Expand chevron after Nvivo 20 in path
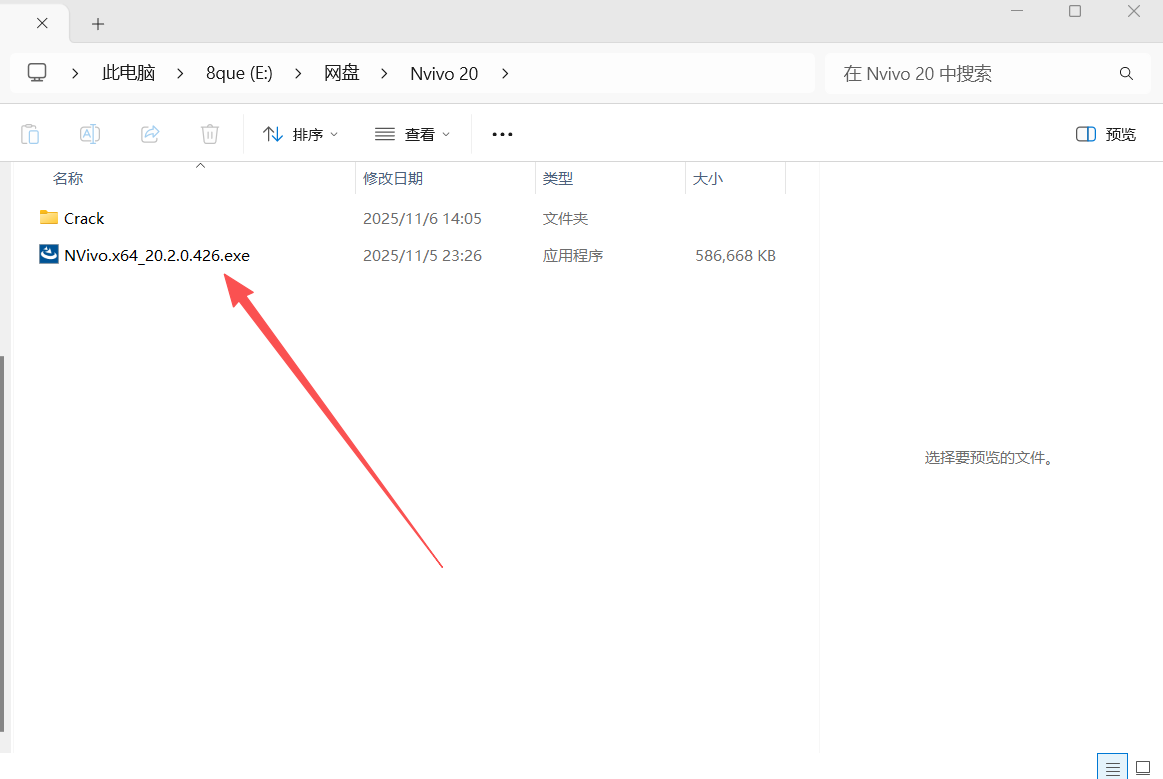This screenshot has width=1163, height=779. pyautogui.click(x=505, y=73)
